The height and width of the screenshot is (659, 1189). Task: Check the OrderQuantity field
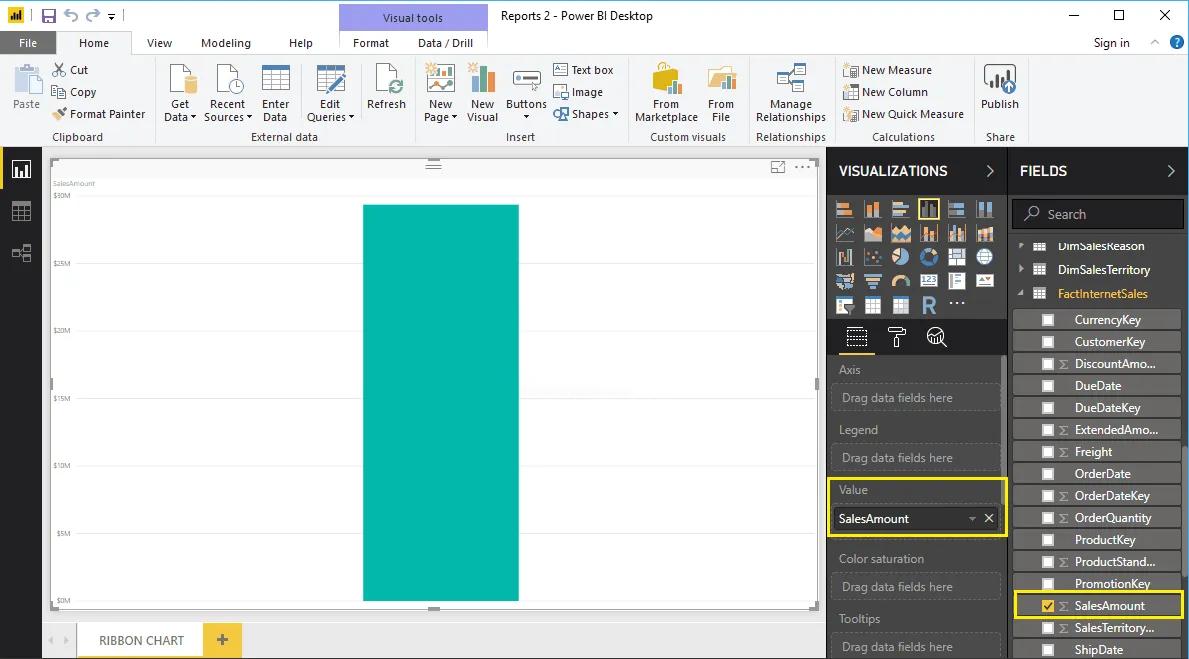pyautogui.click(x=1048, y=518)
